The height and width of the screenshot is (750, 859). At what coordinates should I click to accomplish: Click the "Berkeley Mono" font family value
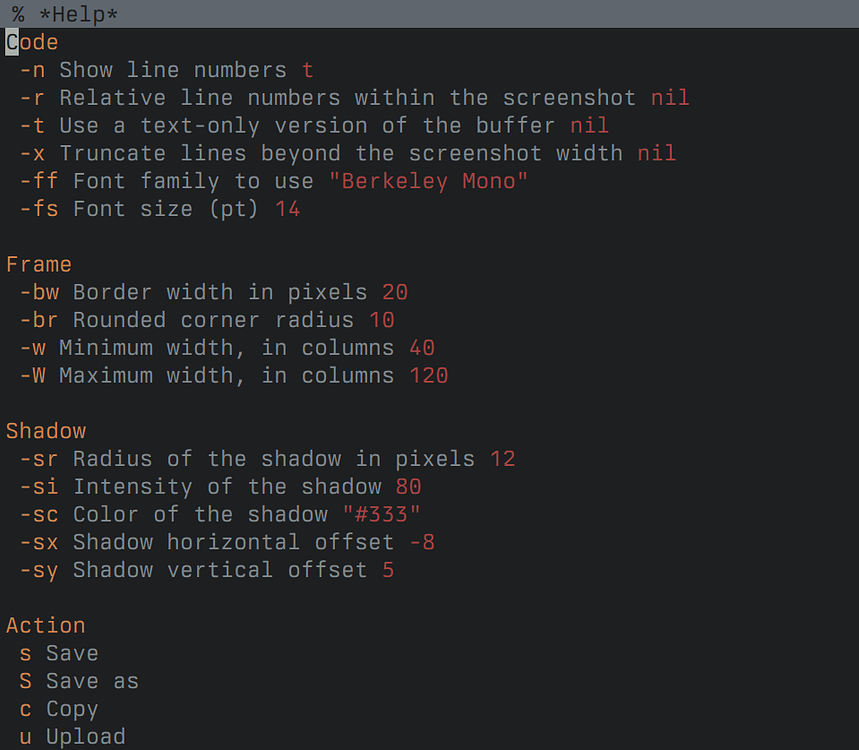click(428, 181)
